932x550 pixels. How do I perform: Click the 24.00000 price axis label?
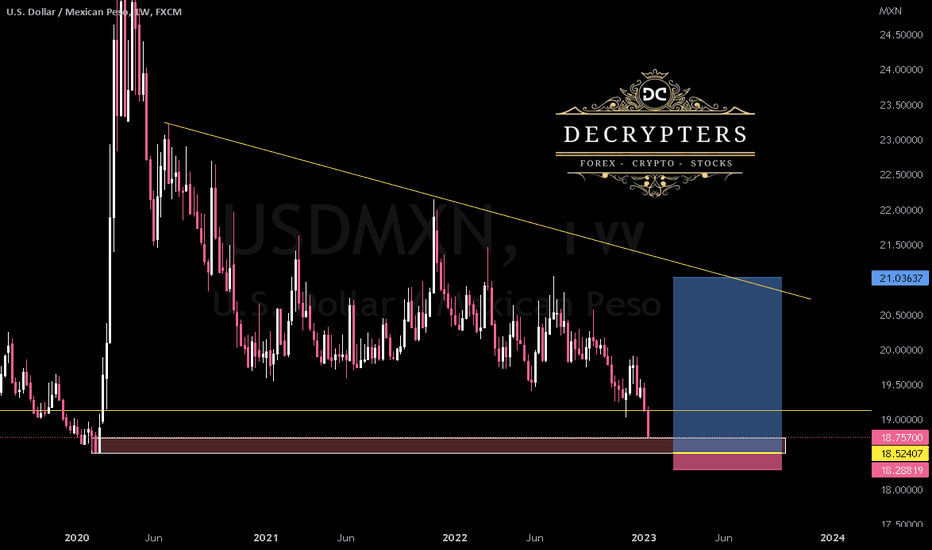coord(901,70)
